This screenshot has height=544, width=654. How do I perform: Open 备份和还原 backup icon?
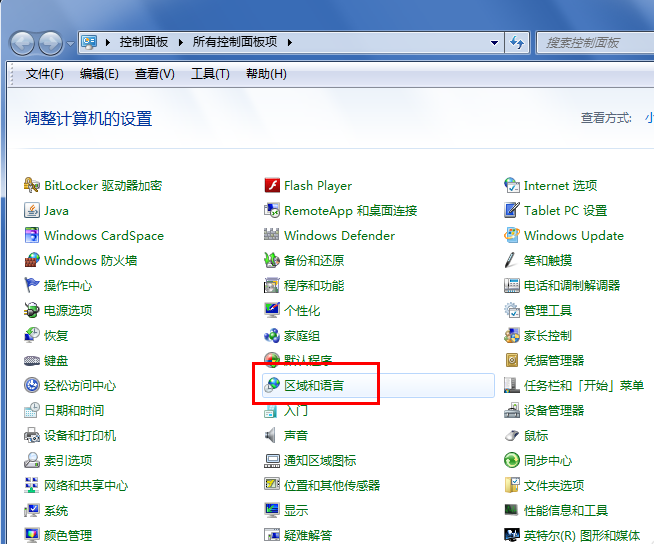pyautogui.click(x=272, y=260)
